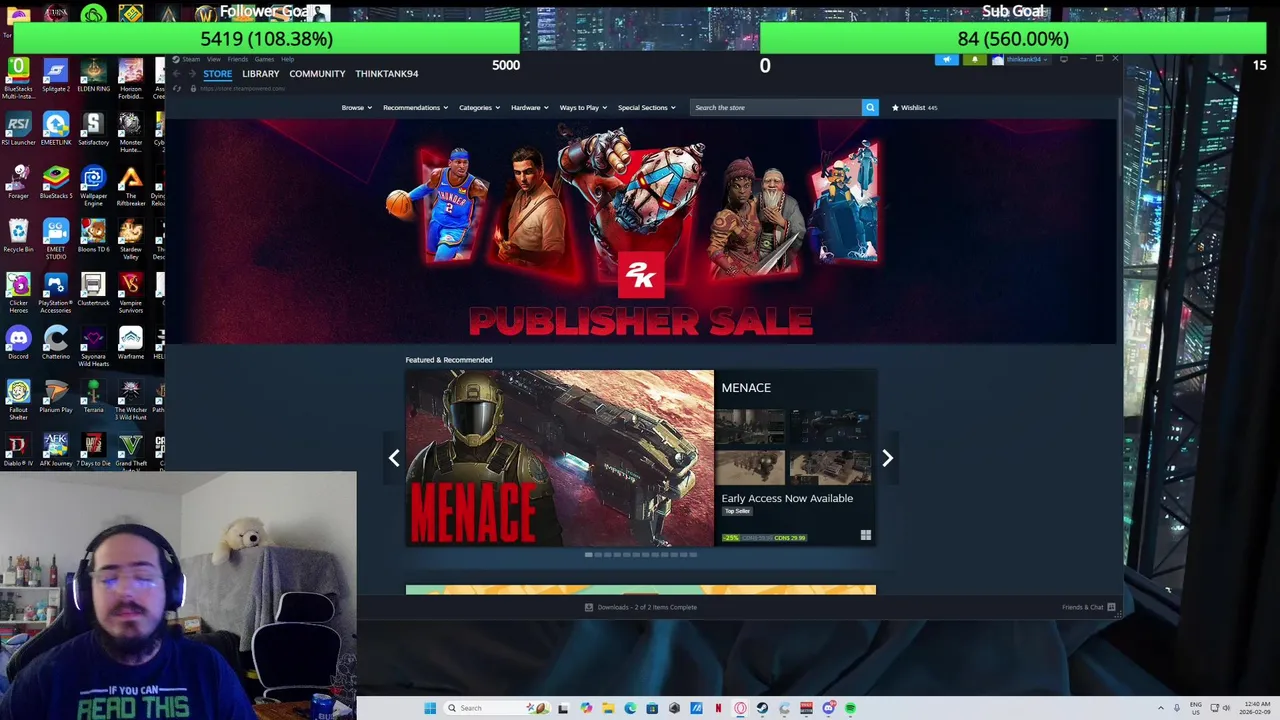Click the 2K Publisher Sale banner
The height and width of the screenshot is (720, 1280).
pyautogui.click(x=640, y=232)
